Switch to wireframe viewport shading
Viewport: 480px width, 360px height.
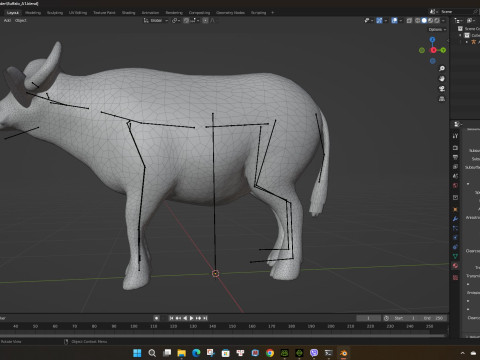point(417,20)
